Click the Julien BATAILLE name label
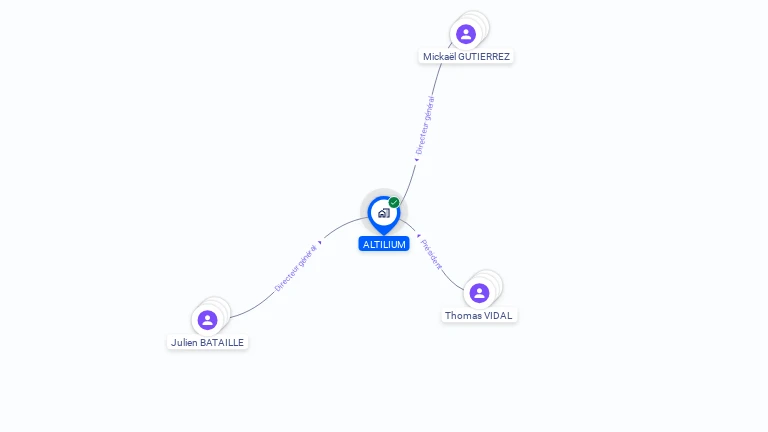The width and height of the screenshot is (768, 432). [207, 342]
